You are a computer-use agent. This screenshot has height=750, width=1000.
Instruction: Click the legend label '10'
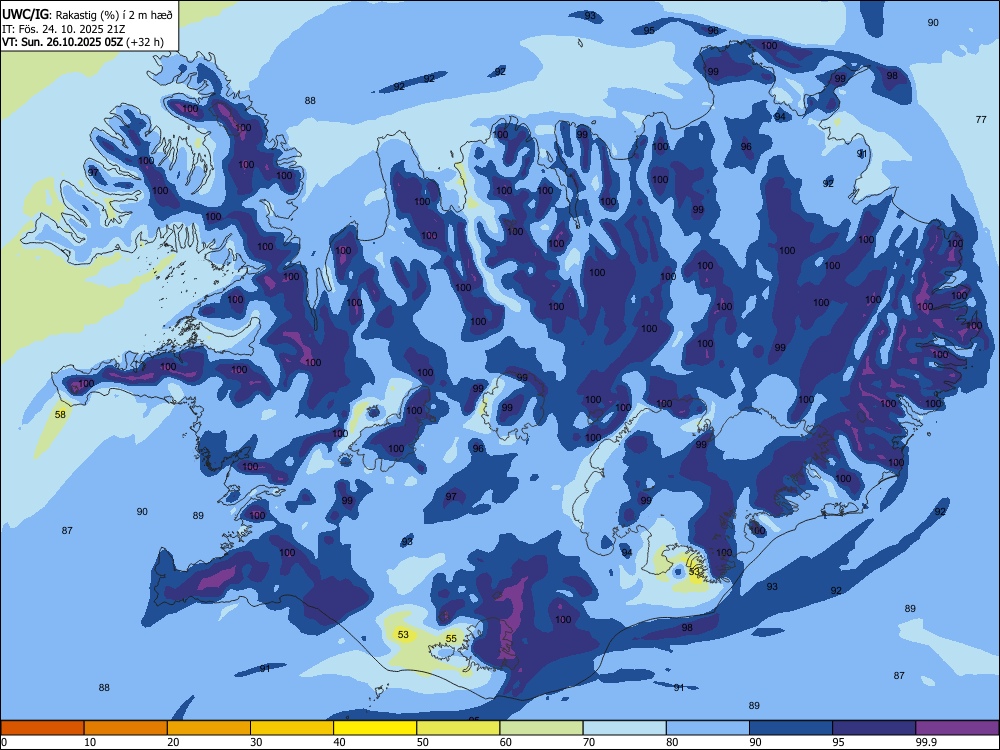pos(90,742)
